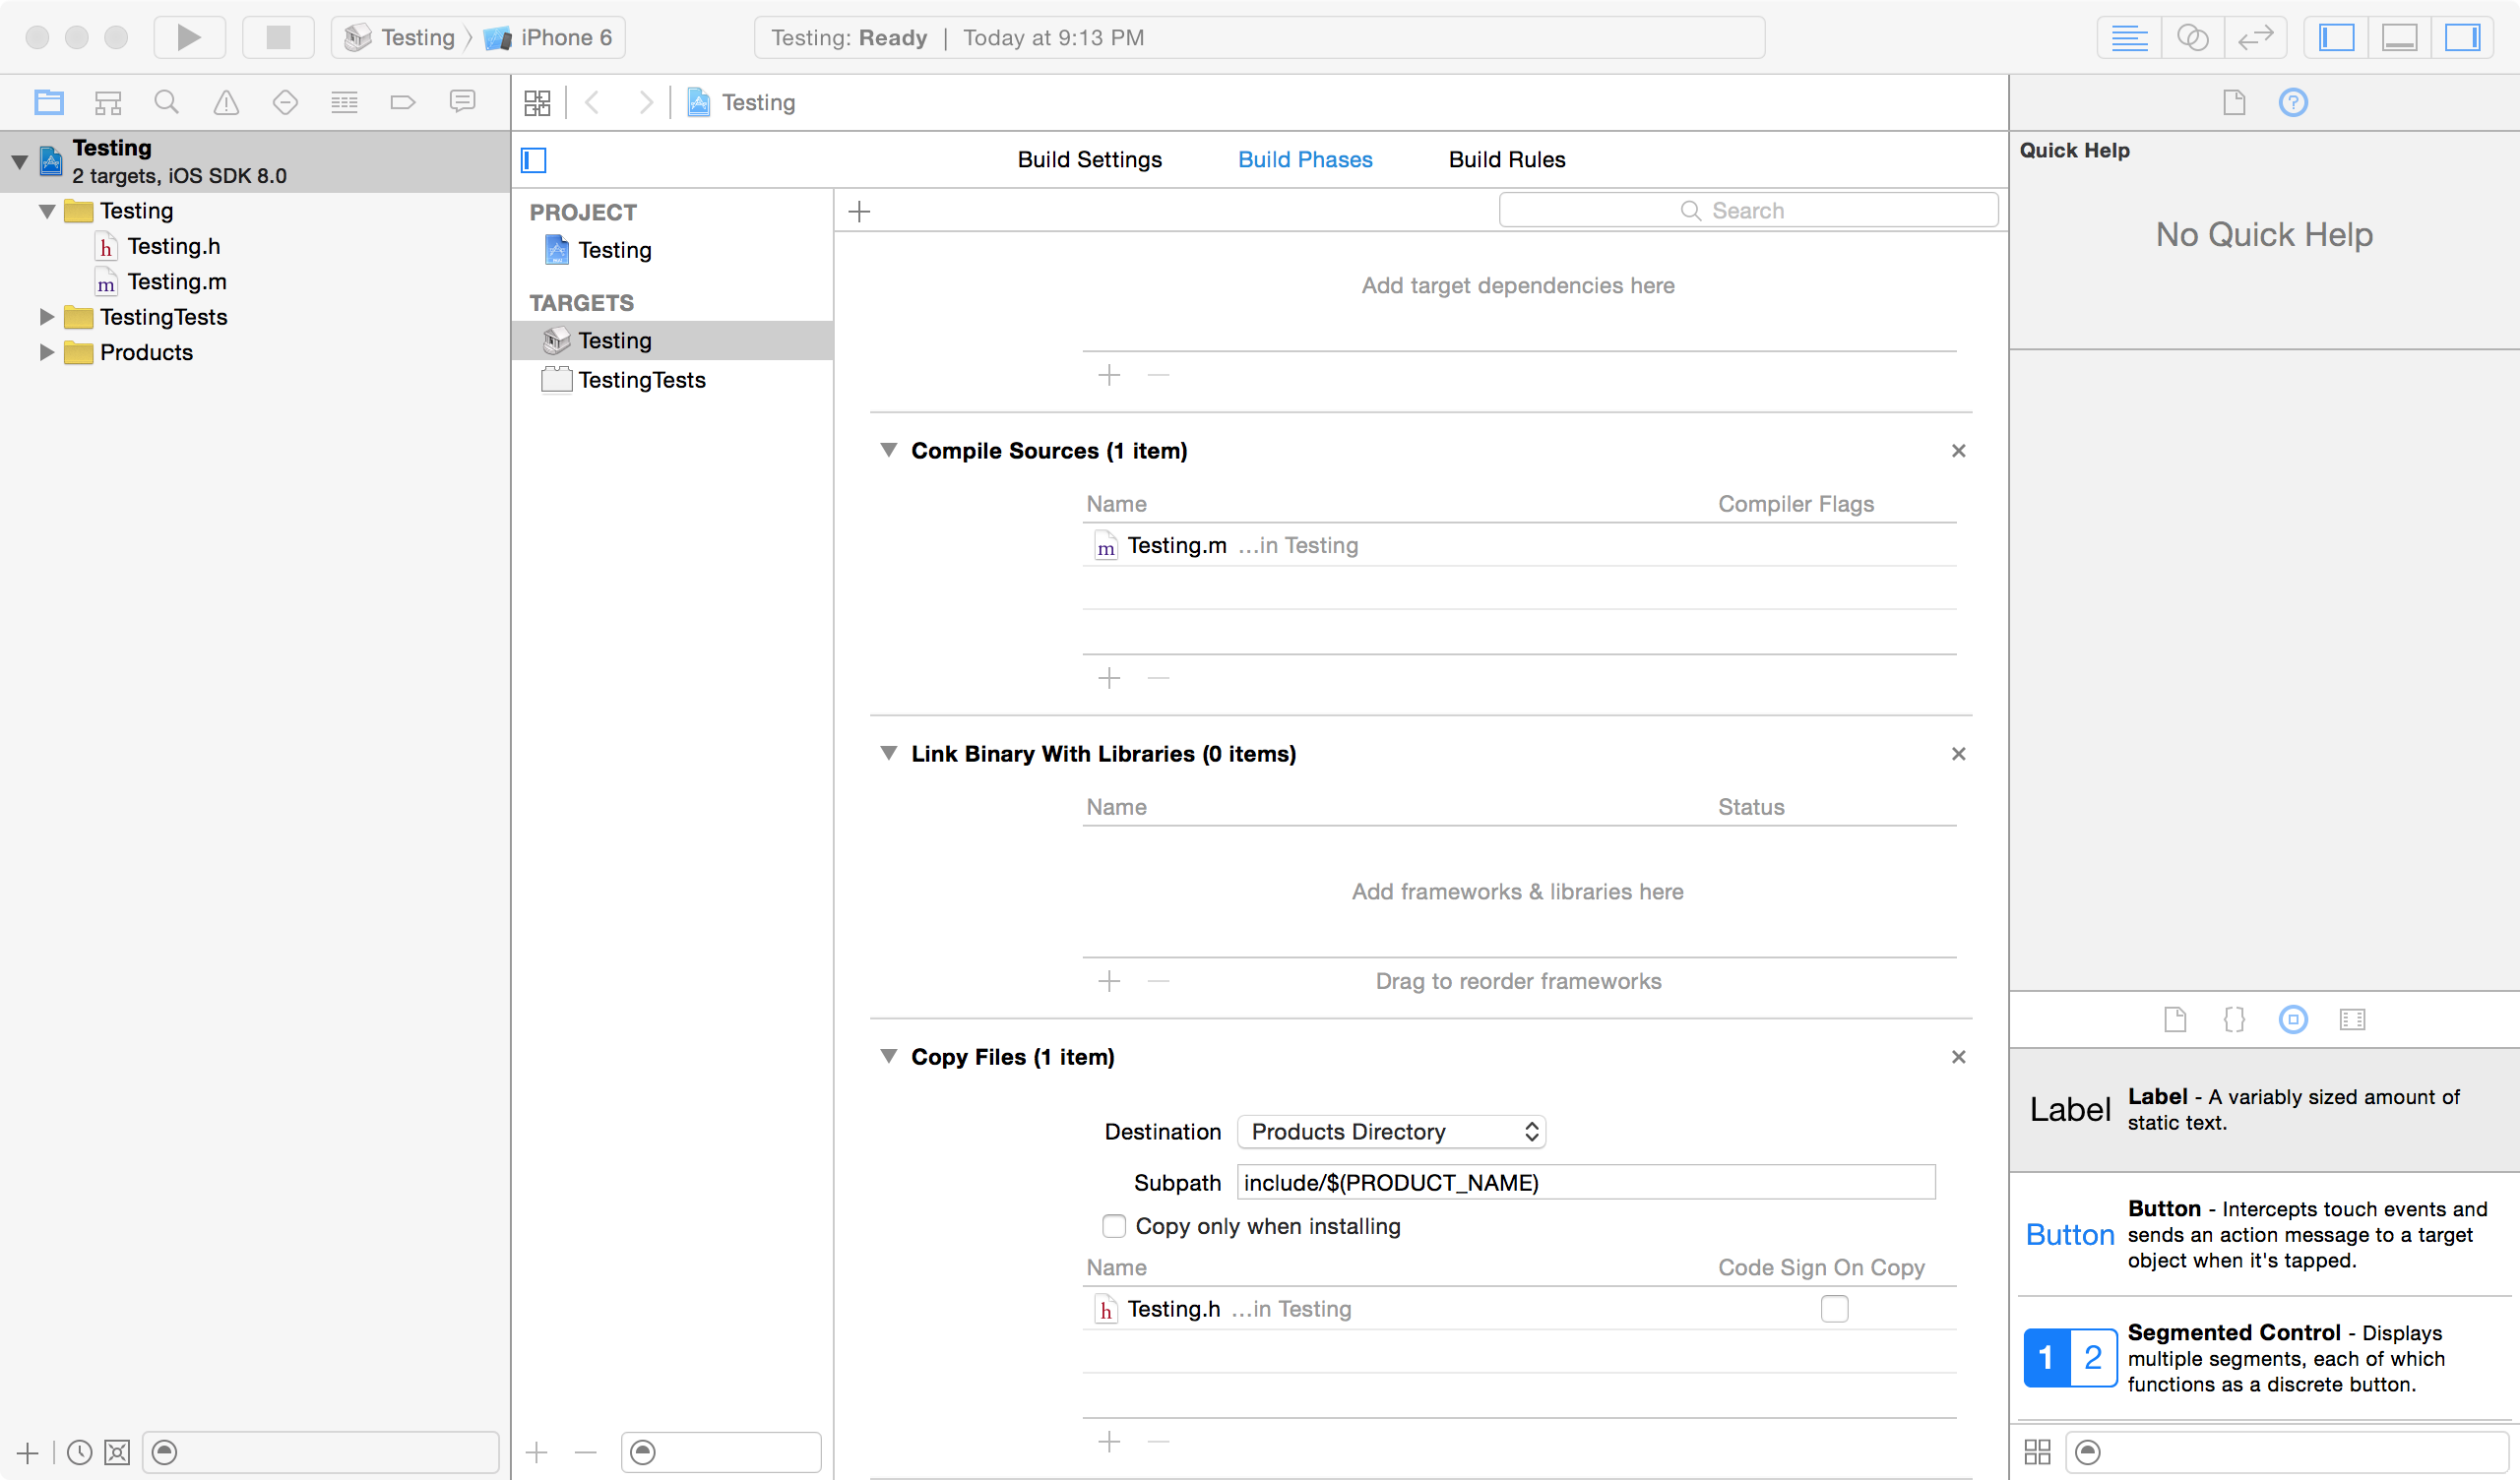Switch to the Assistant editor icon
The height and width of the screenshot is (1480, 2520).
pyautogui.click(x=2192, y=38)
